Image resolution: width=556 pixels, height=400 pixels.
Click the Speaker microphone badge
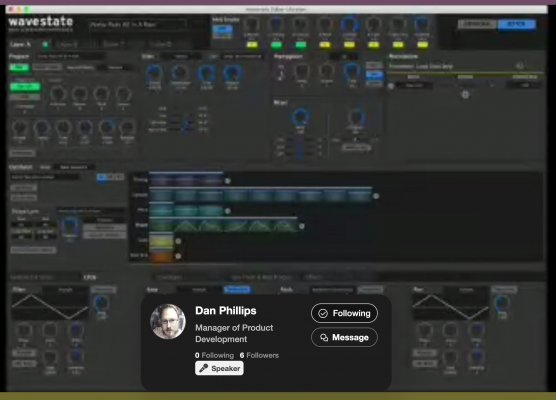(219, 368)
